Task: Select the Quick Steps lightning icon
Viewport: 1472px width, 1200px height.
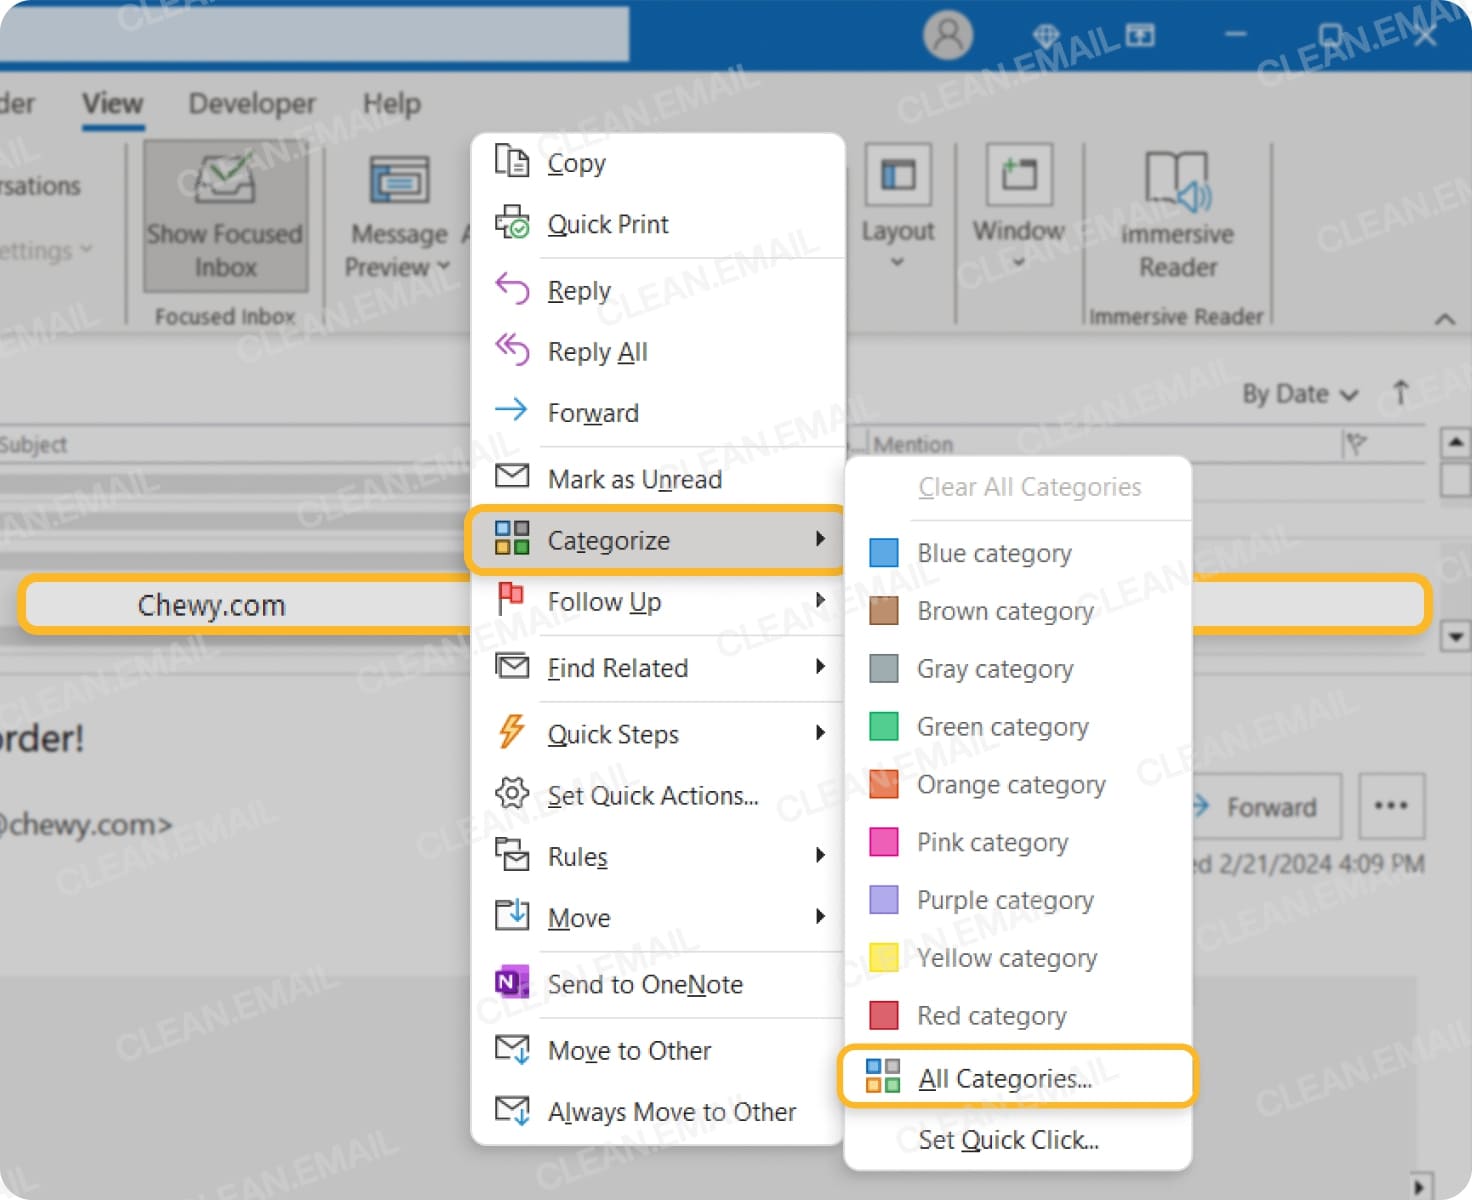Action: pos(512,733)
